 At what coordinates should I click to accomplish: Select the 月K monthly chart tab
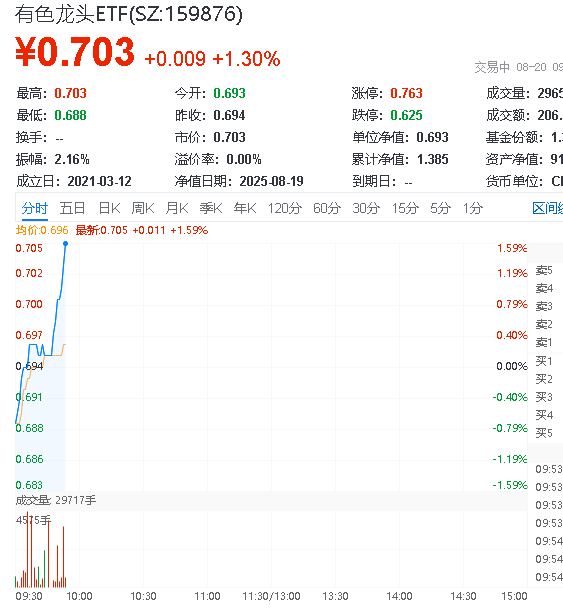[x=177, y=208]
